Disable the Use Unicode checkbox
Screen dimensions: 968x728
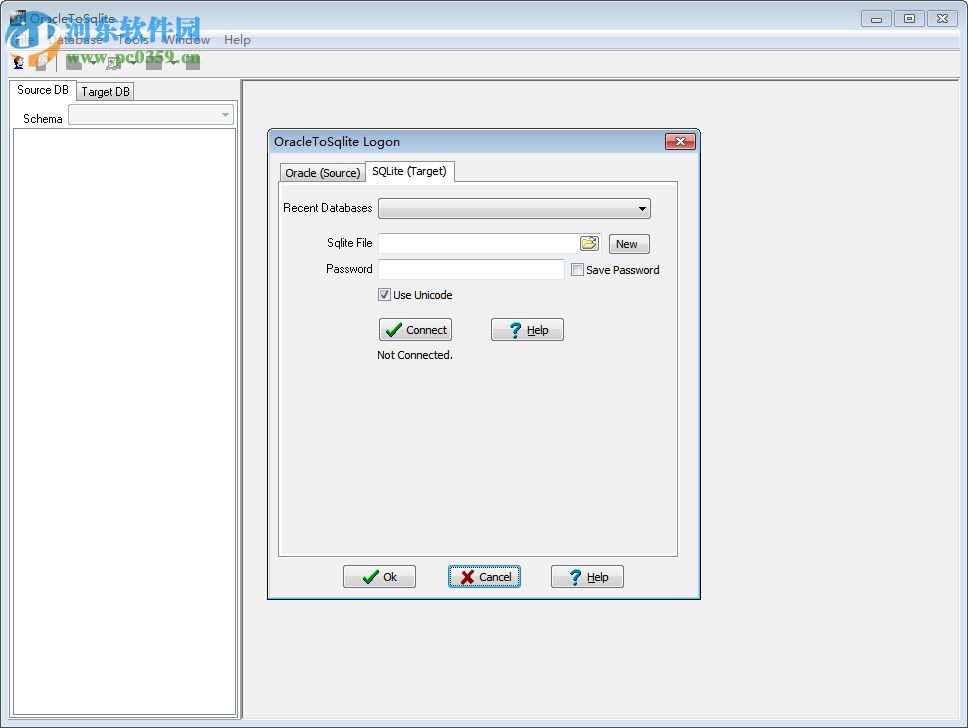coord(384,294)
